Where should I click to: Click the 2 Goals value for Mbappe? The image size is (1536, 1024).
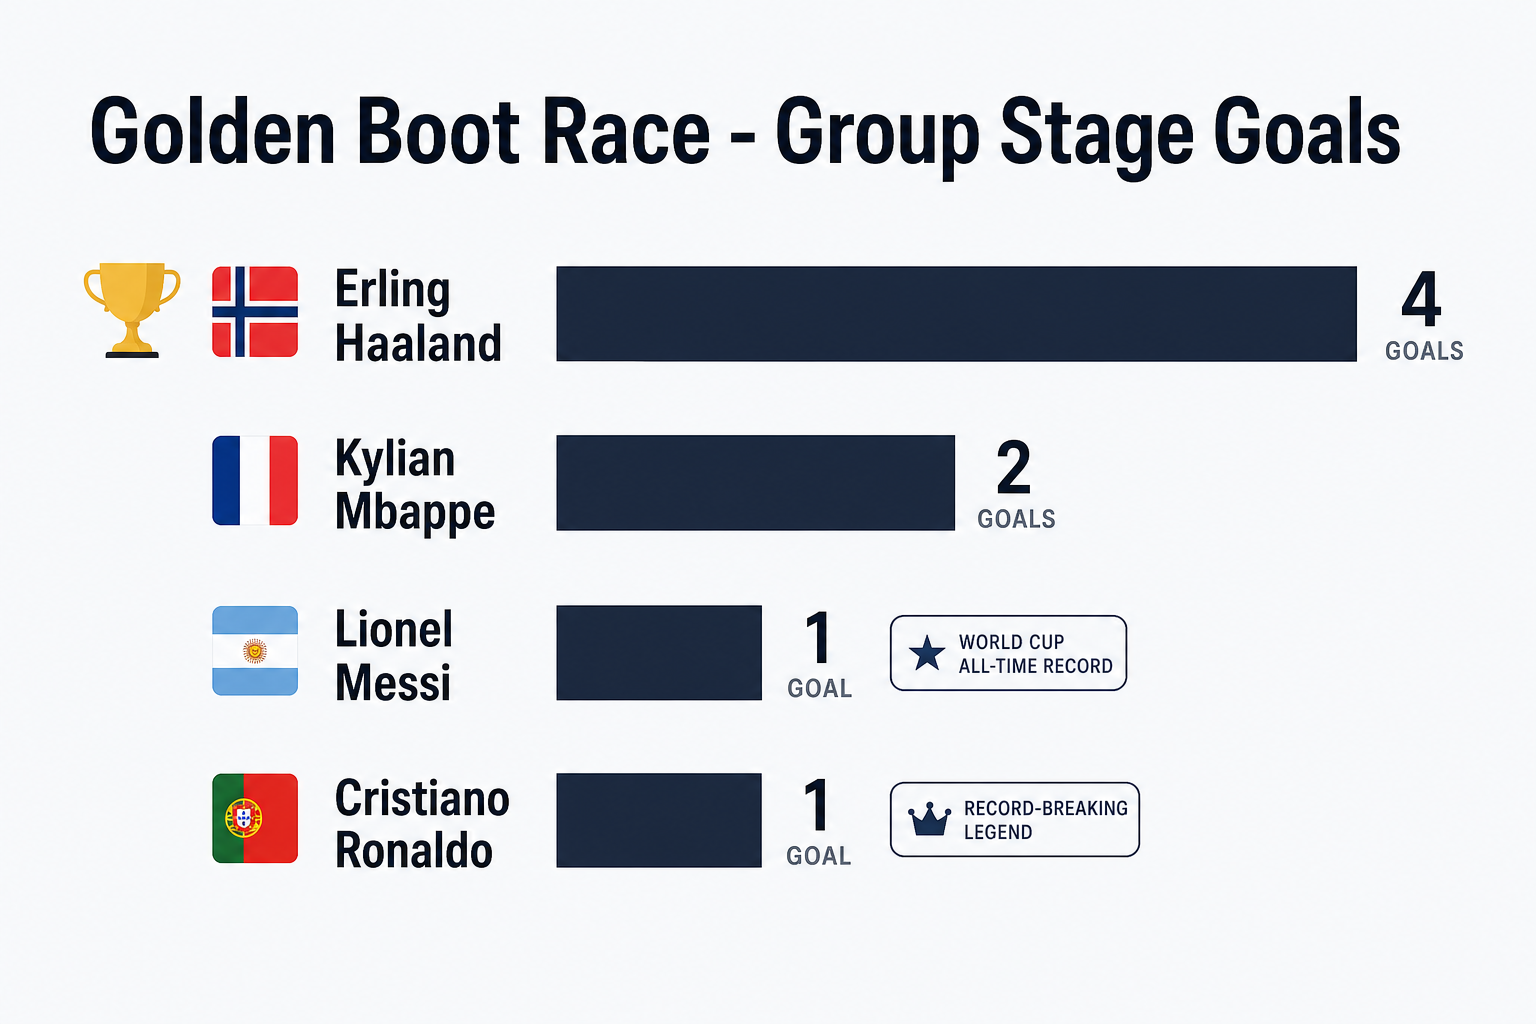tap(1016, 483)
